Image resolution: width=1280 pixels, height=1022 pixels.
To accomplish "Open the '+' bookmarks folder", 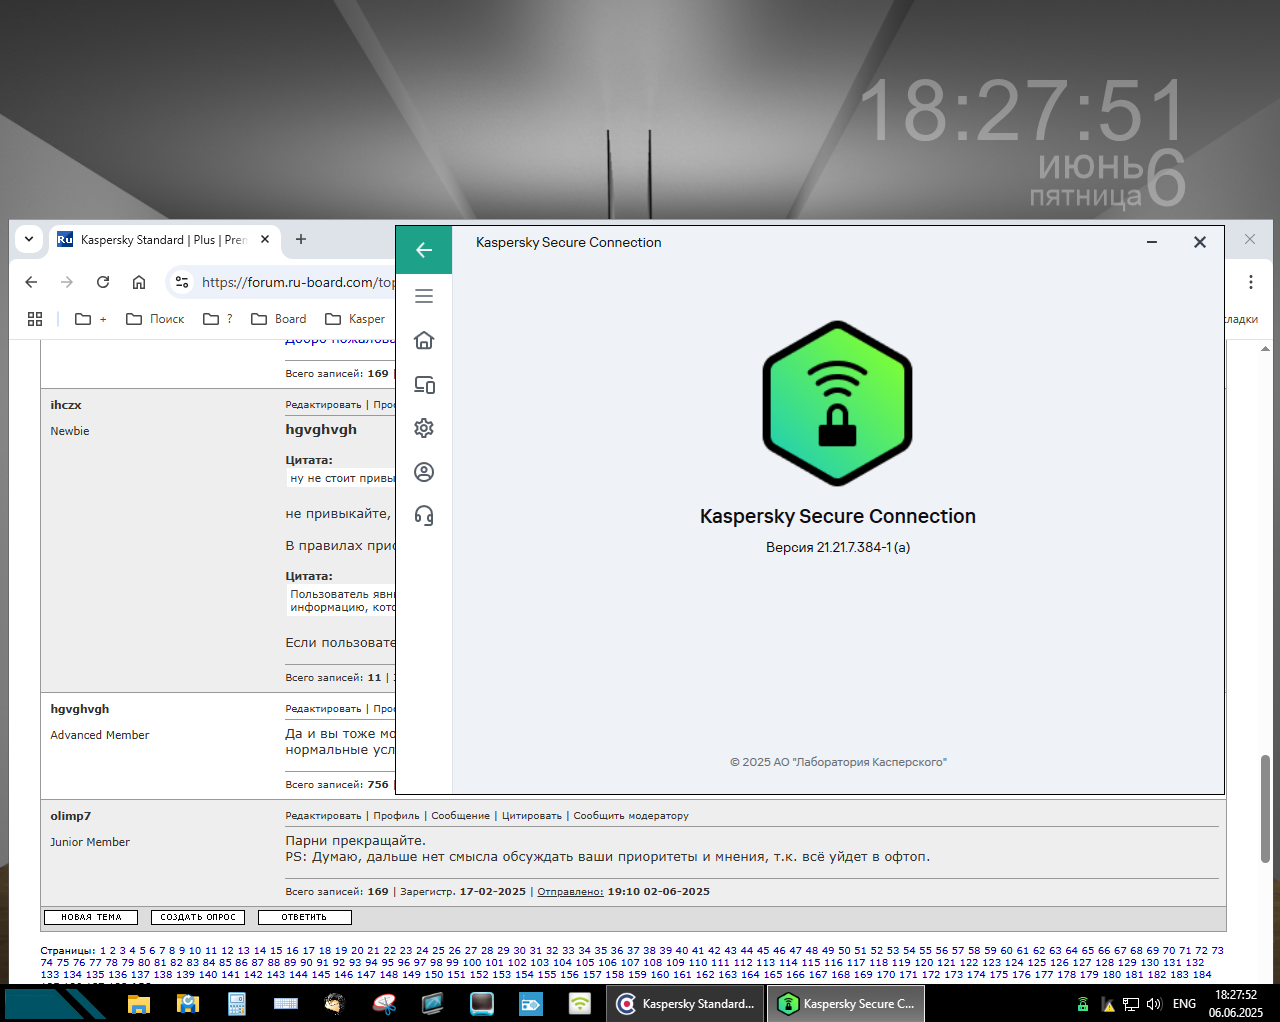I will 91,319.
